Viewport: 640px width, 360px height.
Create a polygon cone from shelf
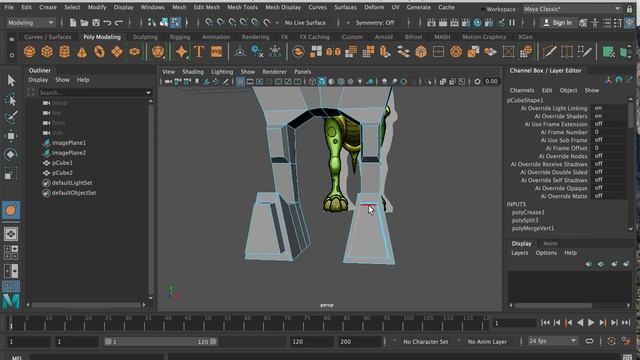[x=82, y=52]
